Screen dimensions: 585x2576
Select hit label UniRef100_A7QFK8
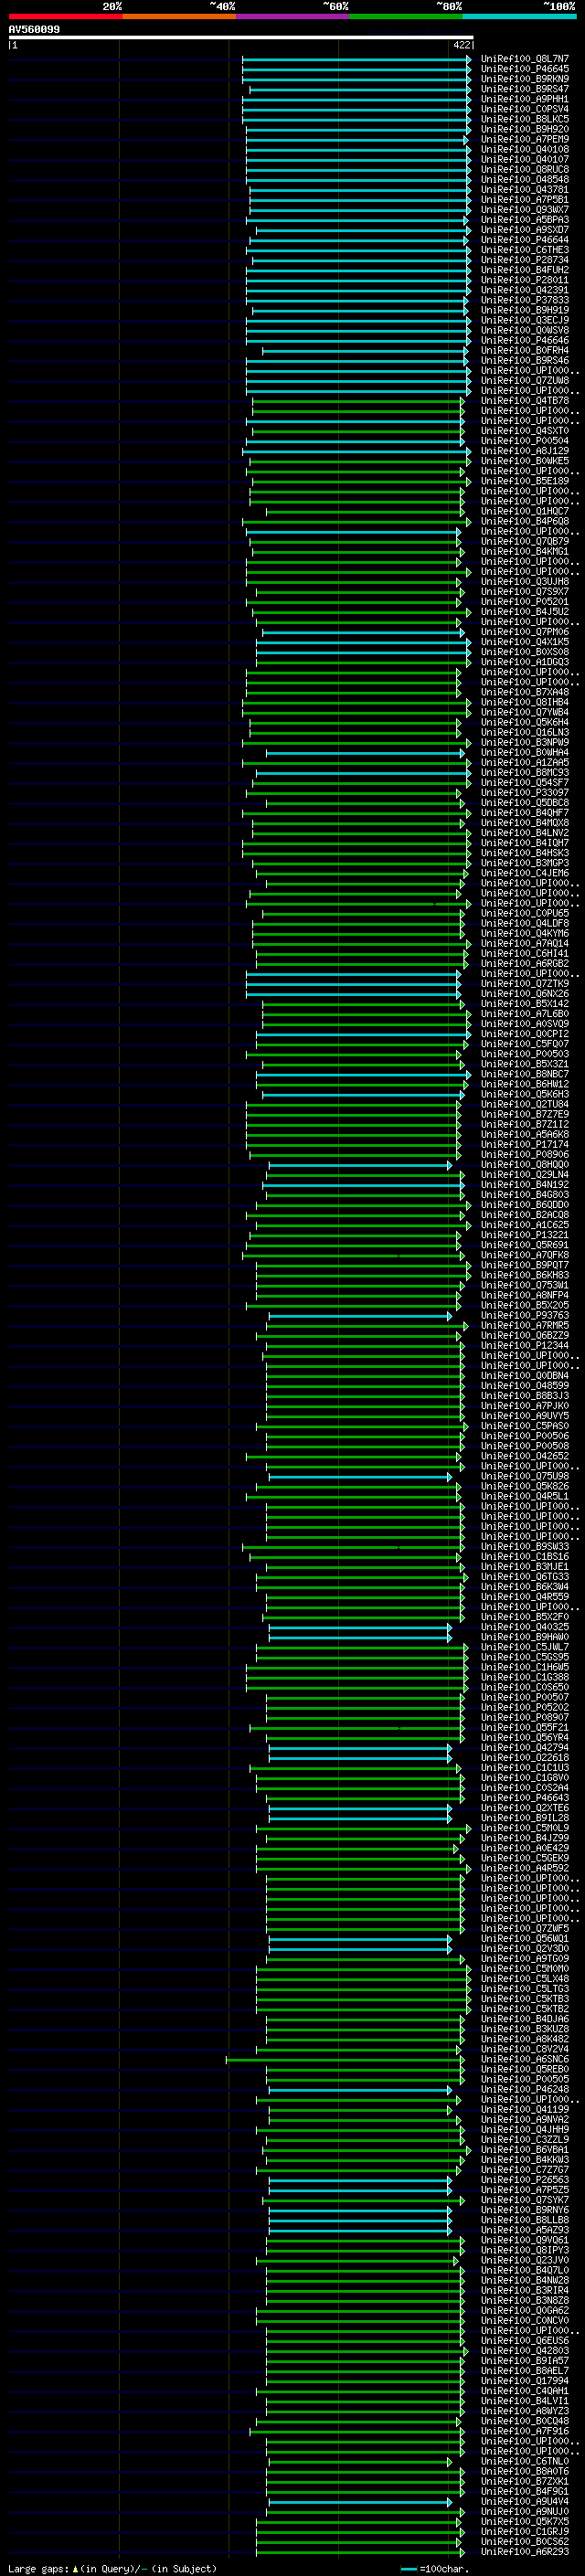pos(525,1255)
